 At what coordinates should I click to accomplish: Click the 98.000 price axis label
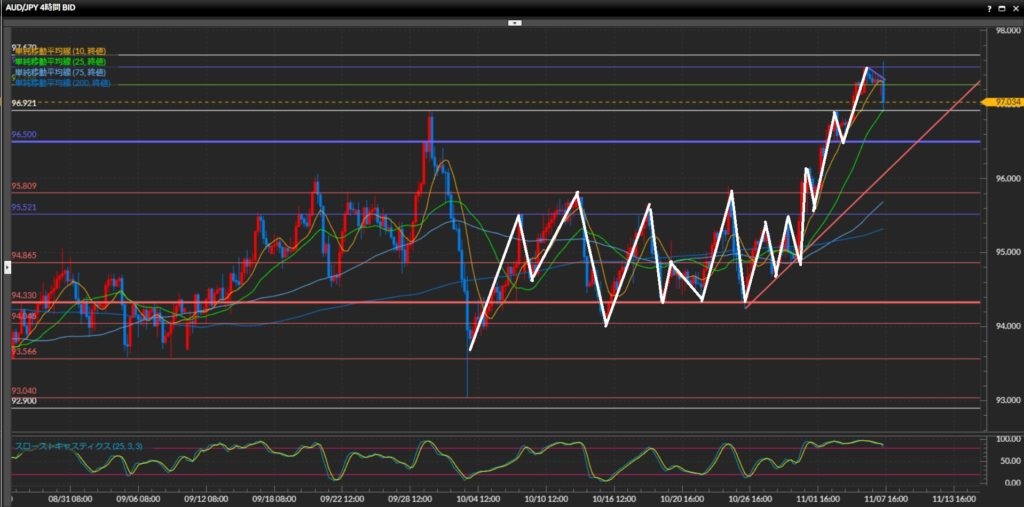(x=1003, y=31)
